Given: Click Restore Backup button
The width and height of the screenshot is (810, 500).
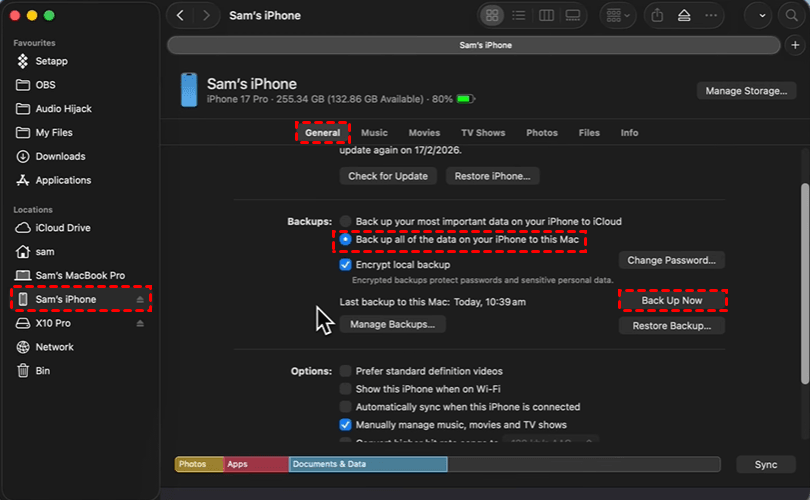Looking at the screenshot, I should click(672, 326).
